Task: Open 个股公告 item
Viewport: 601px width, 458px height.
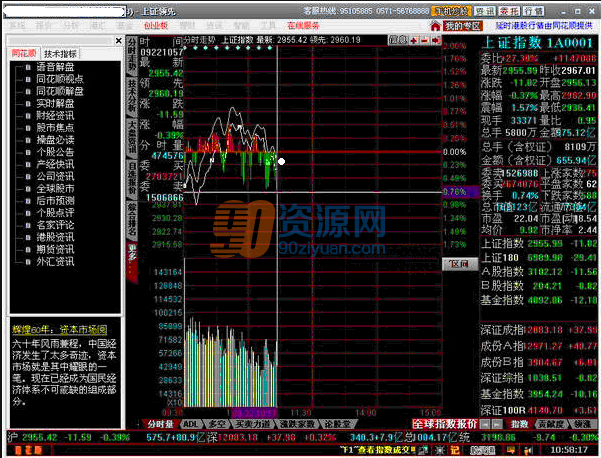Action: [55, 152]
